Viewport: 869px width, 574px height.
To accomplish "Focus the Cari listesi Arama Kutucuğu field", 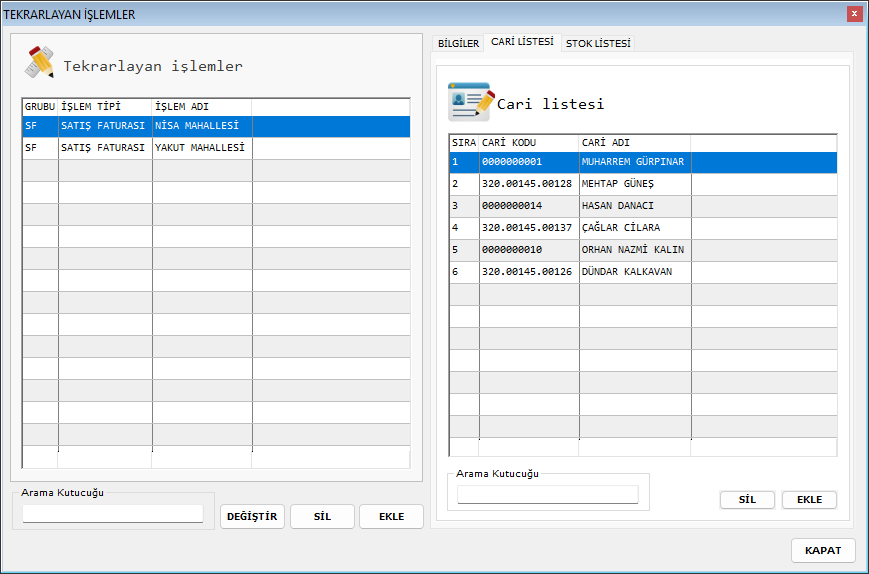I will click(547, 494).
